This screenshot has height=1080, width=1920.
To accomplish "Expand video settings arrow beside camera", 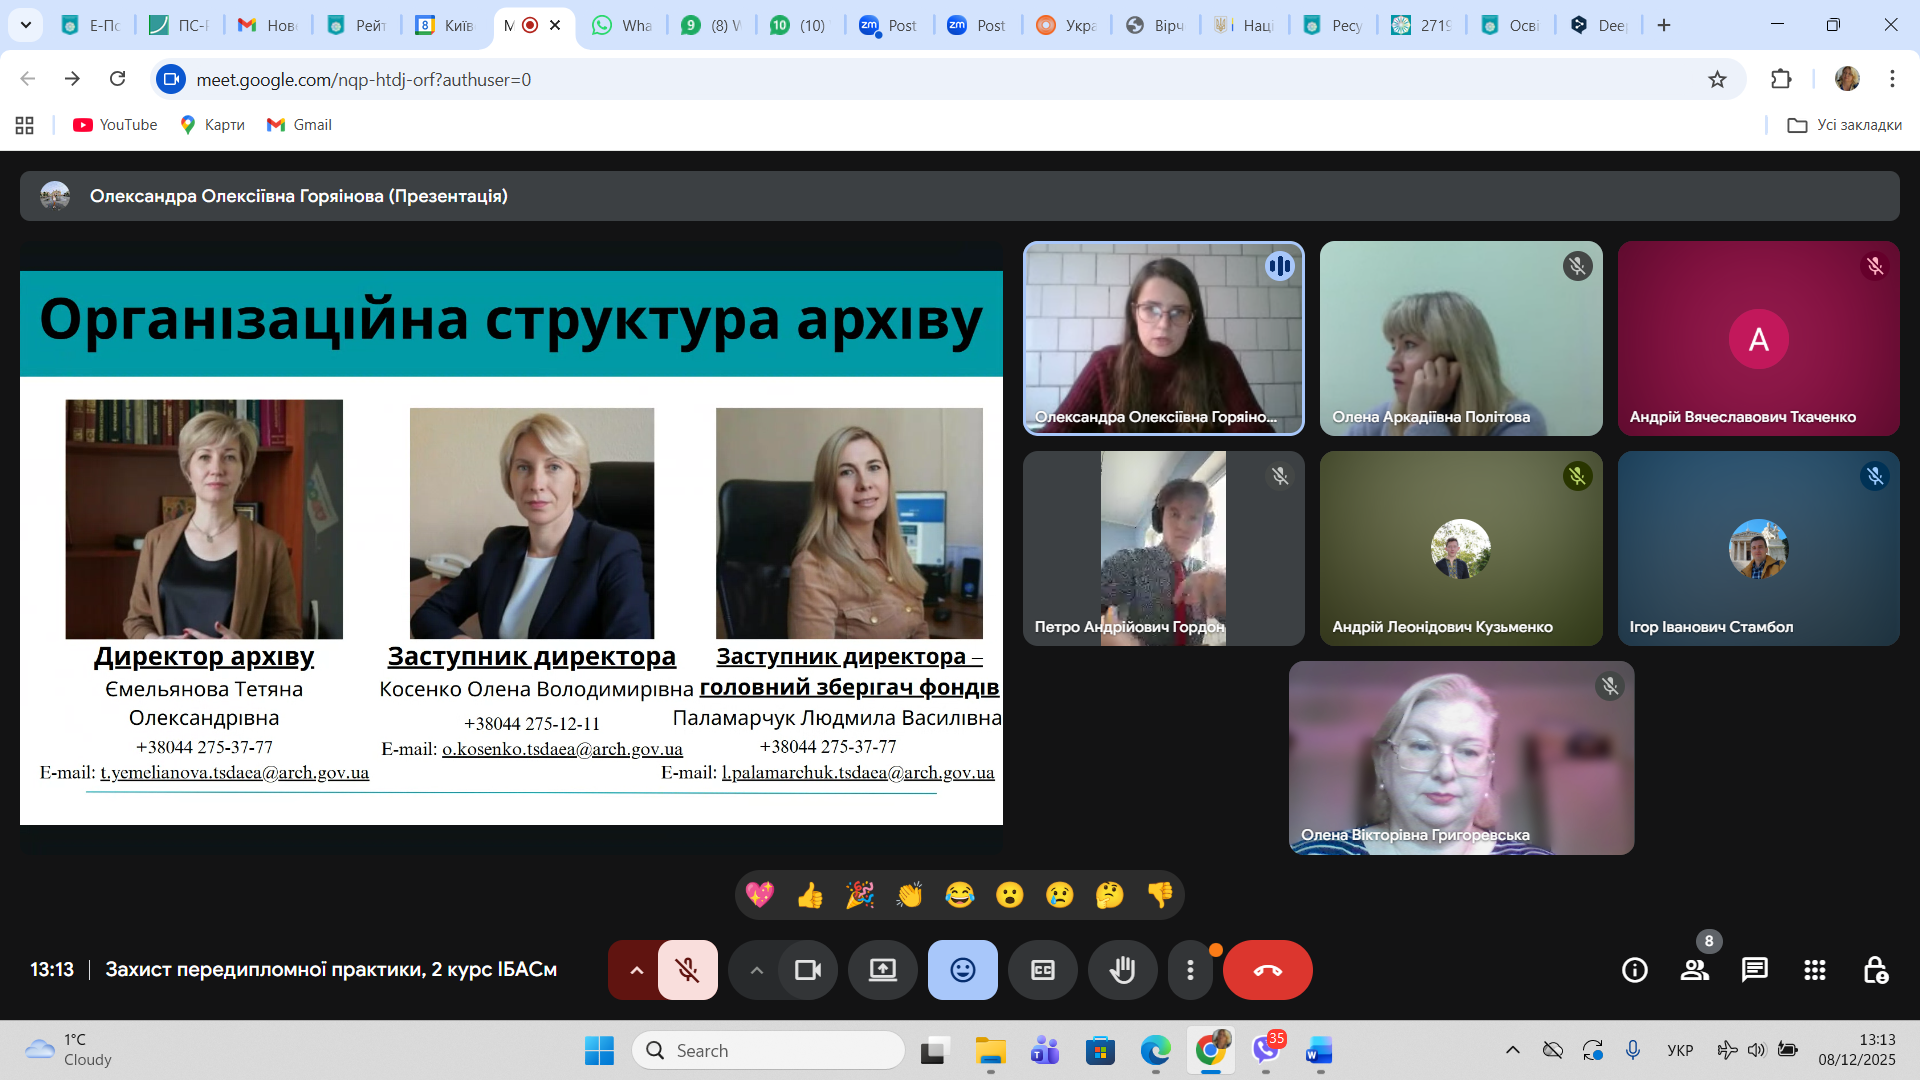I will pyautogui.click(x=757, y=970).
